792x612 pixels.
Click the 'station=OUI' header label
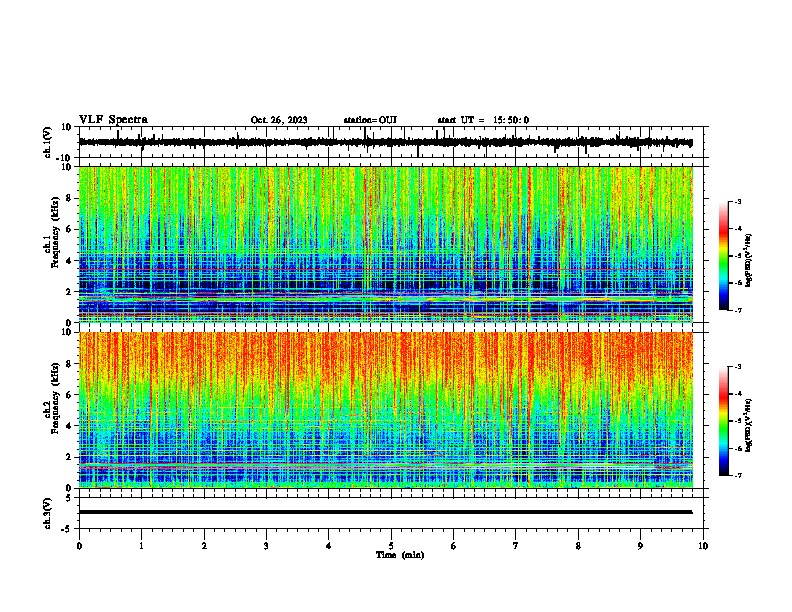pos(370,120)
